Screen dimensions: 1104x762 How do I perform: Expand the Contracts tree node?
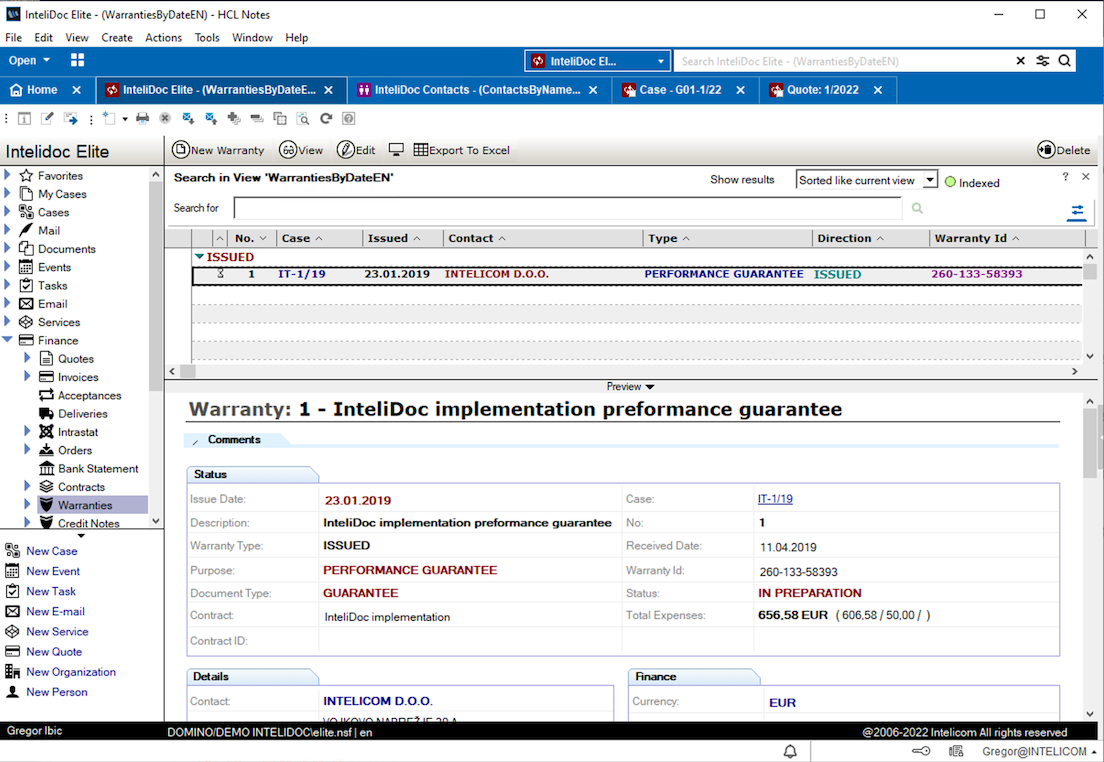click(27, 487)
